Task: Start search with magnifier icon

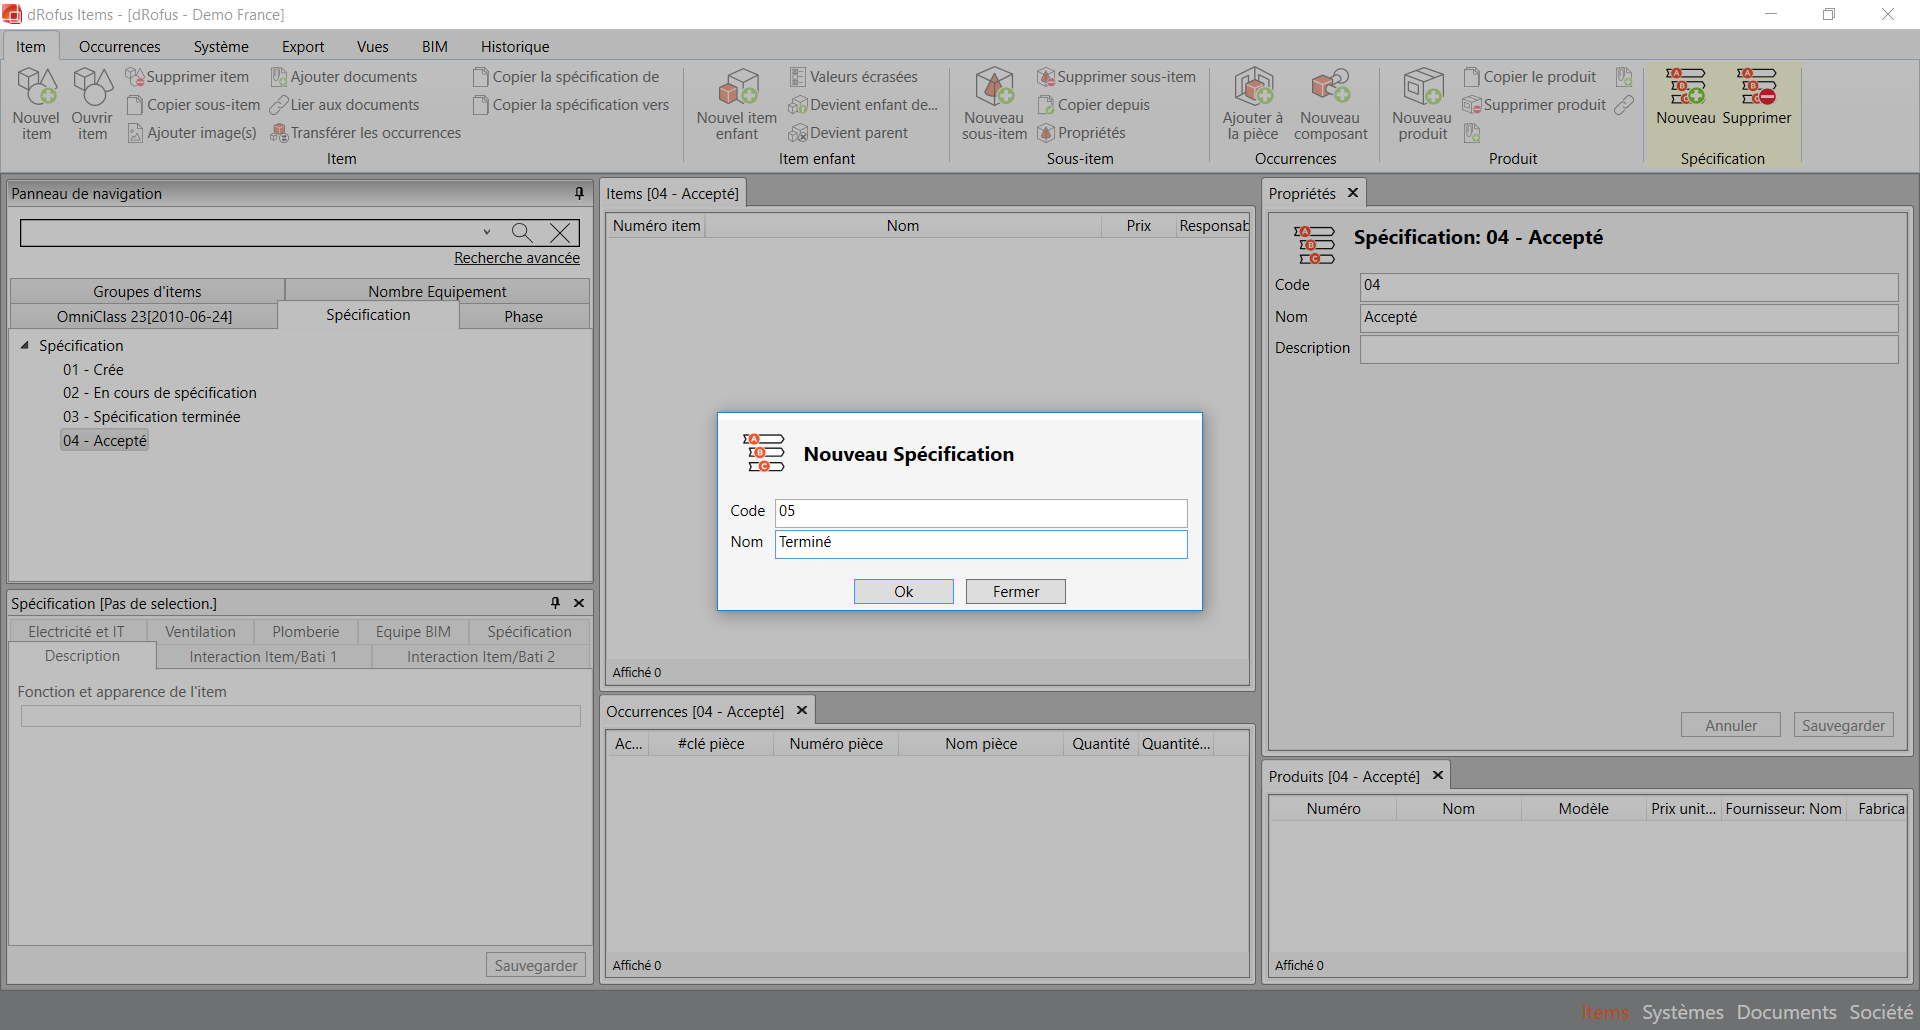Action: (521, 233)
